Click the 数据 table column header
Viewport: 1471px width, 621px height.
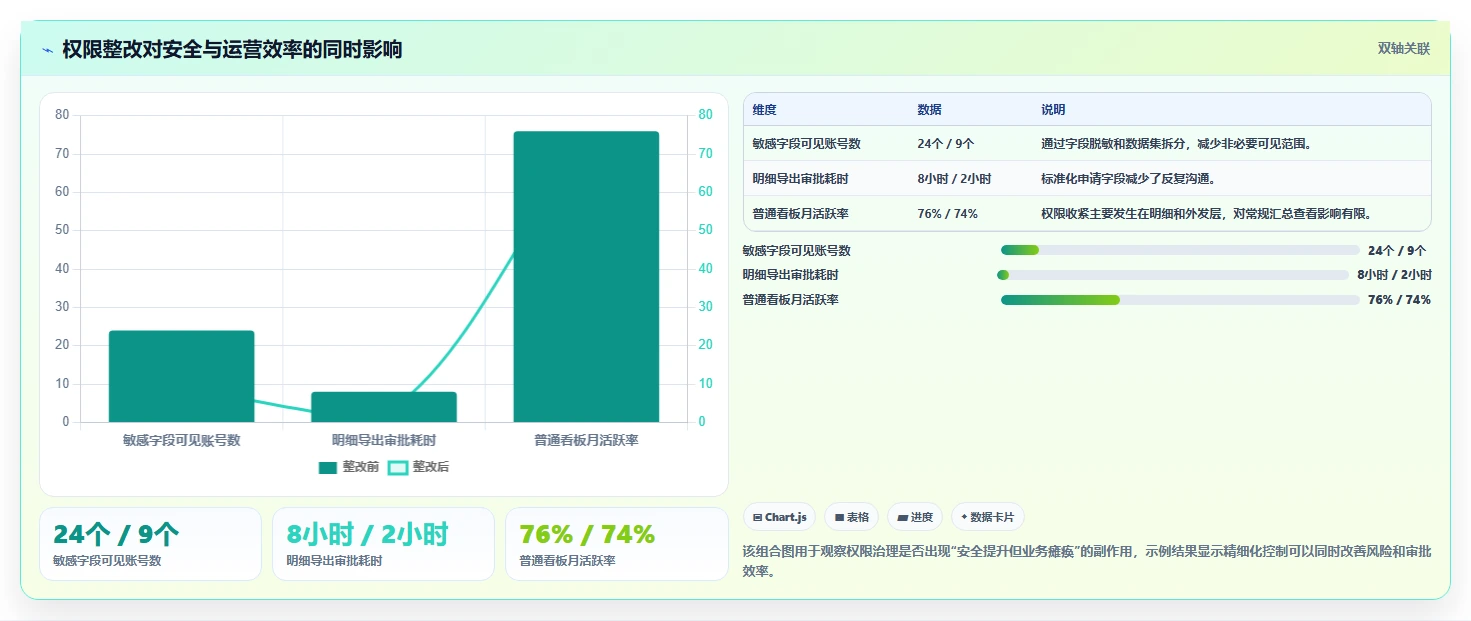929,110
